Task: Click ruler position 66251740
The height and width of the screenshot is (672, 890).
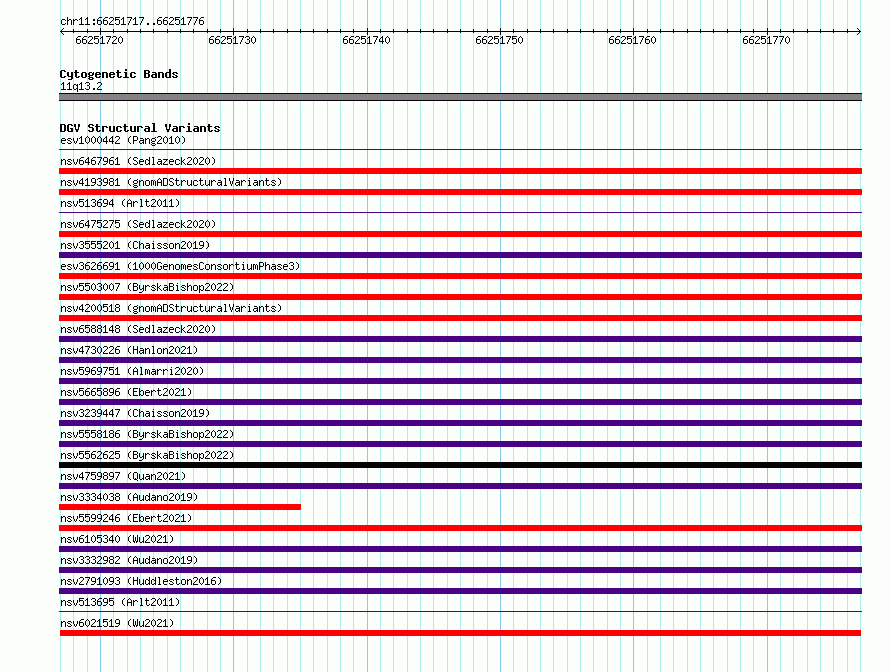Action: (366, 40)
